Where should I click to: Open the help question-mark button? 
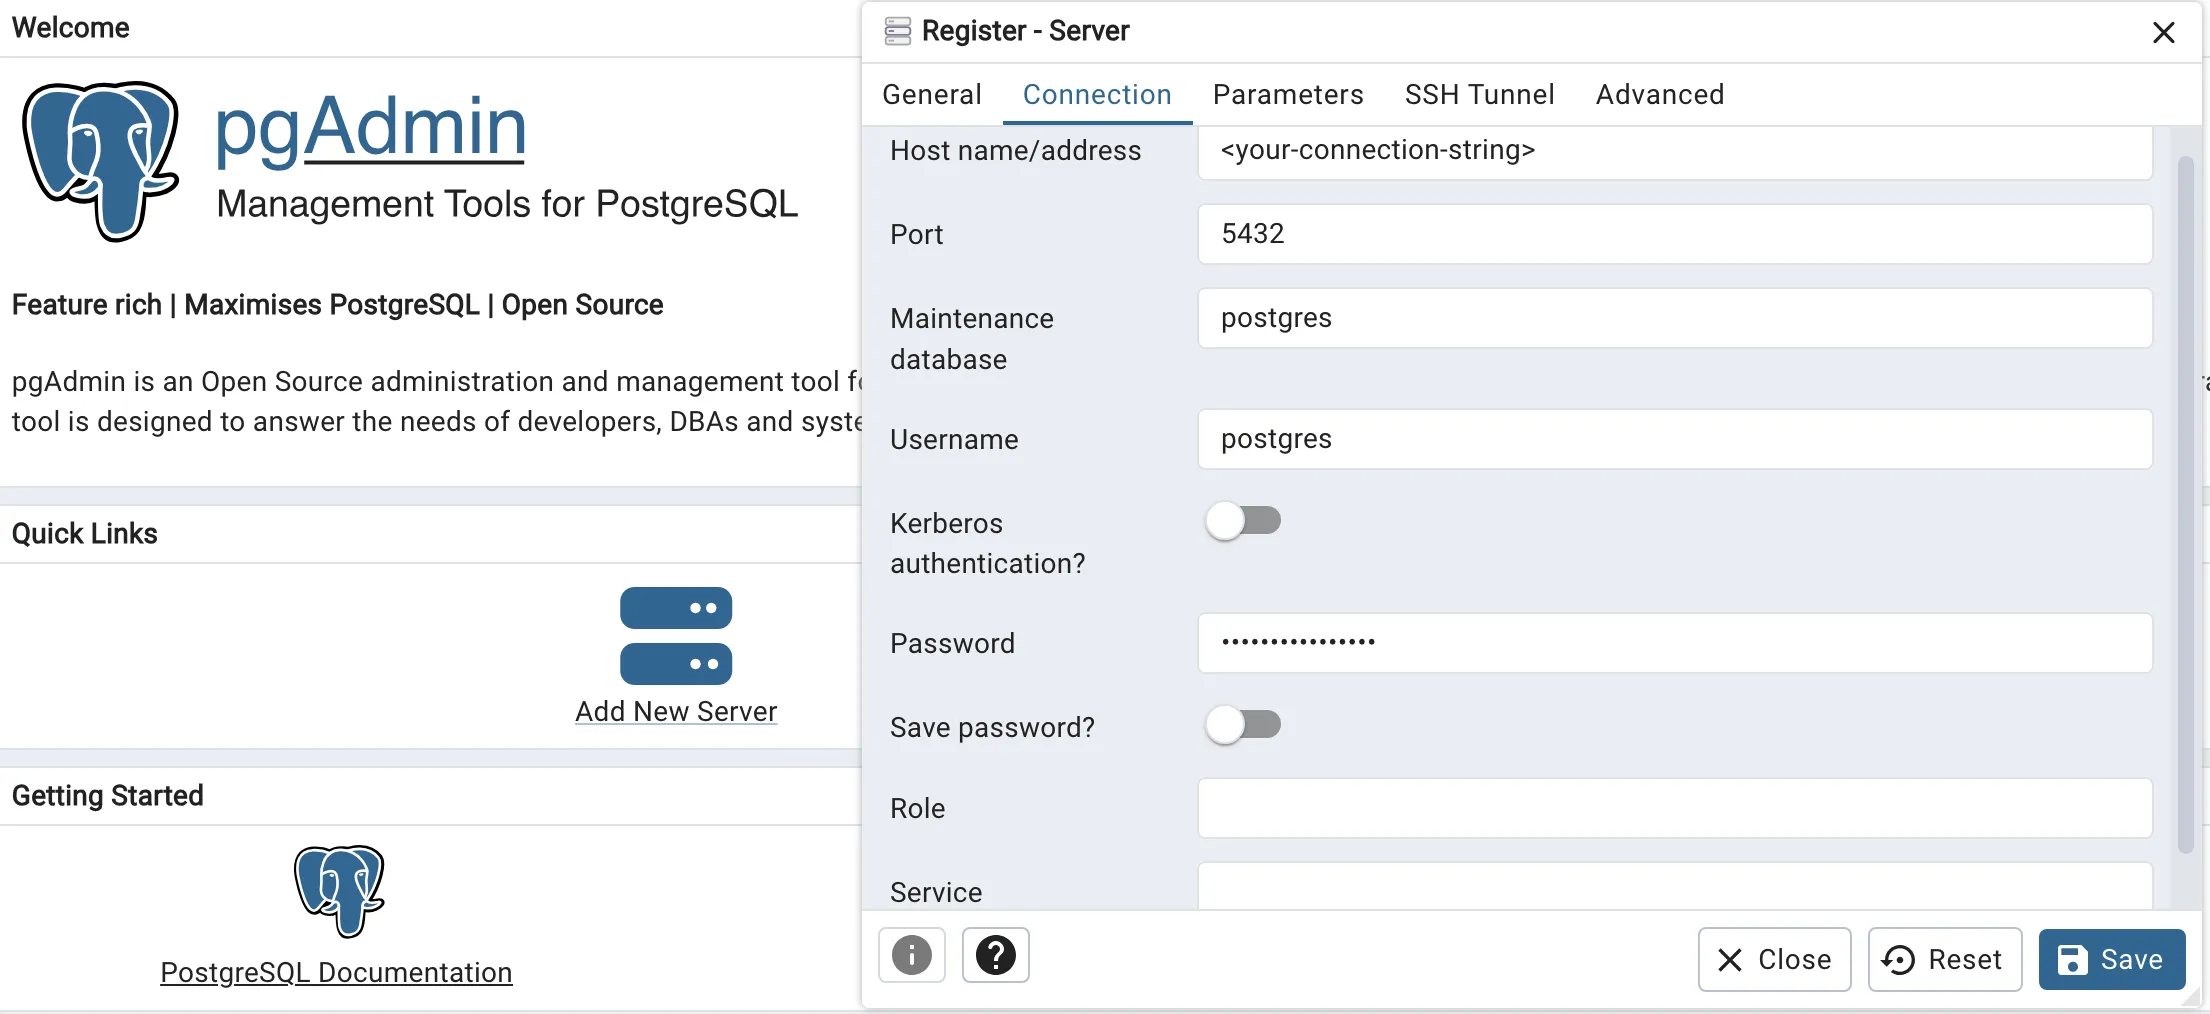[x=996, y=955]
